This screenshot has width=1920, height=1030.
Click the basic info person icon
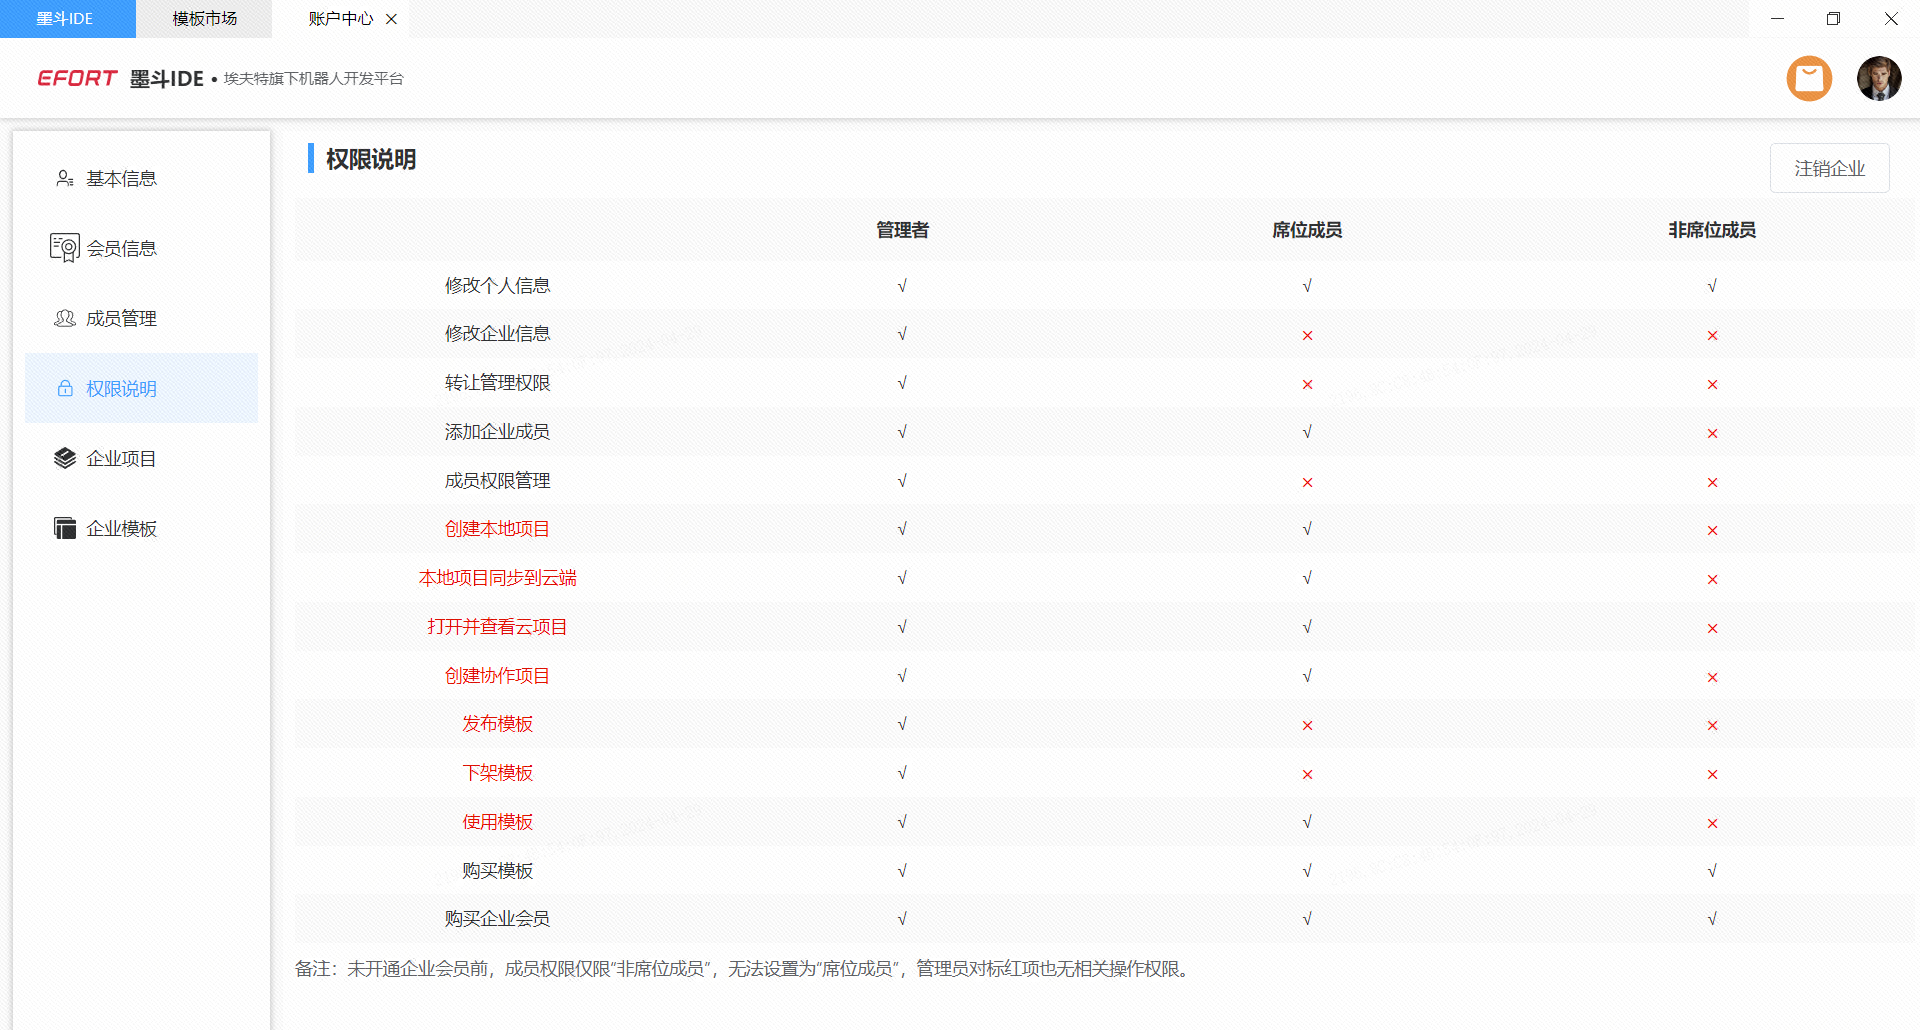[65, 178]
